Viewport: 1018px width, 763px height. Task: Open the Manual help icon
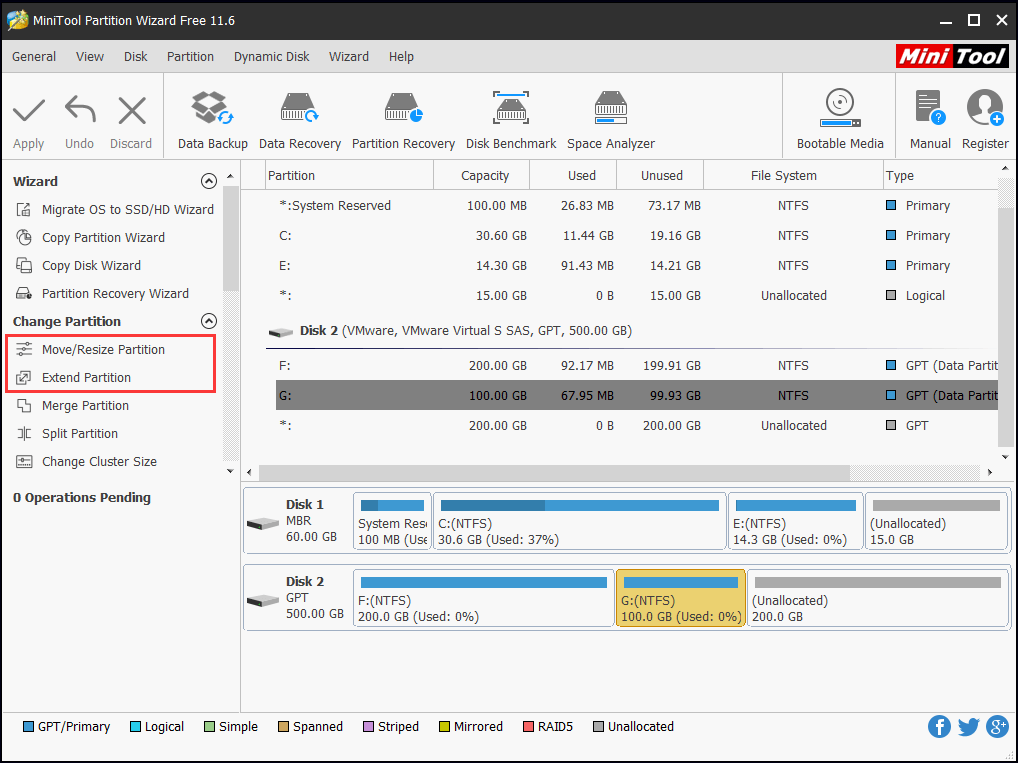click(x=930, y=119)
